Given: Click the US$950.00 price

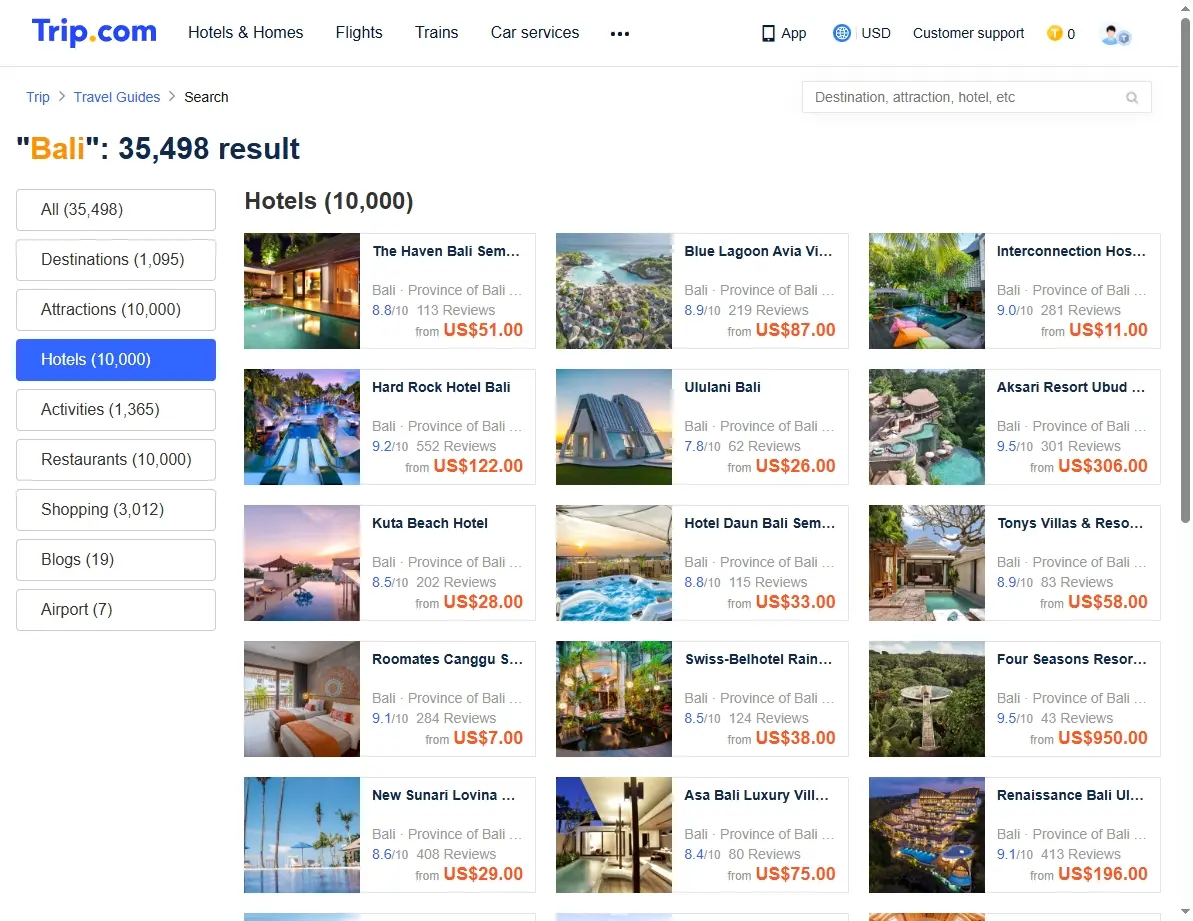Looking at the screenshot, I should point(1102,738).
